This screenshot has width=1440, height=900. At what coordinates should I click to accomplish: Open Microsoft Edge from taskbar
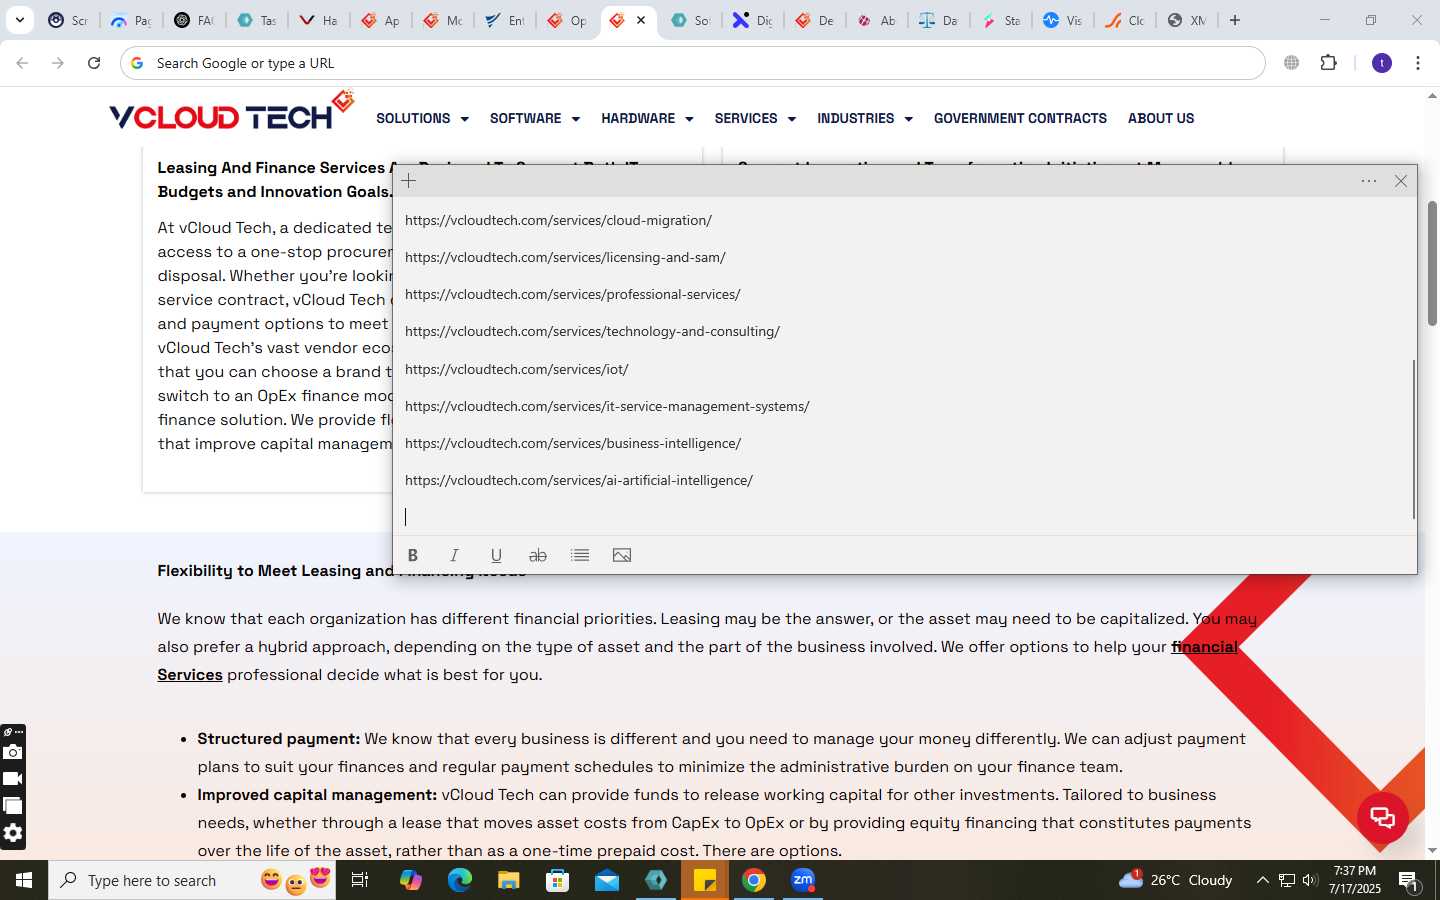(x=460, y=880)
